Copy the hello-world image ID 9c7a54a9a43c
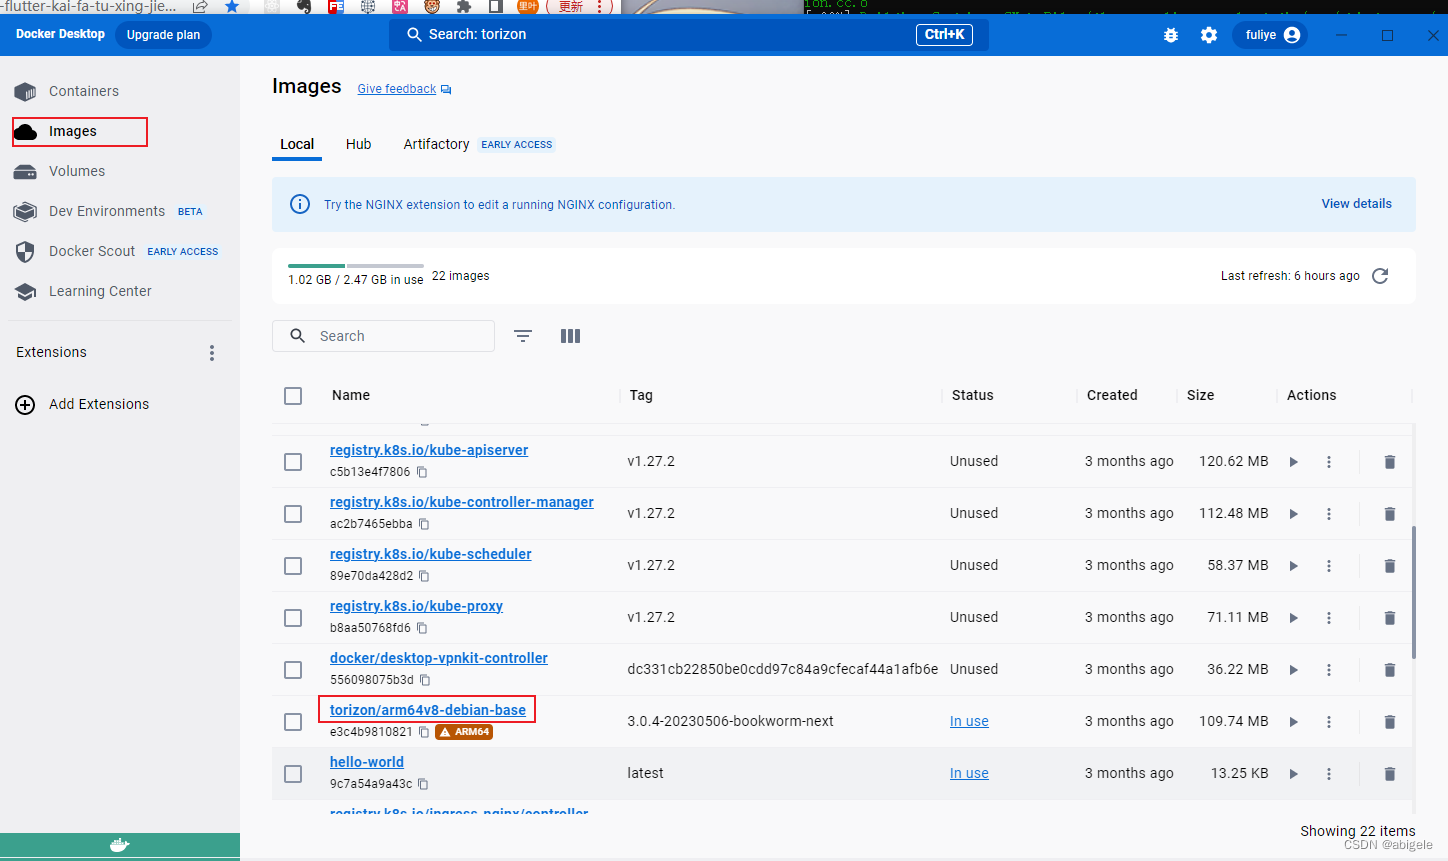Image resolution: width=1448 pixels, height=861 pixels. pyautogui.click(x=423, y=784)
